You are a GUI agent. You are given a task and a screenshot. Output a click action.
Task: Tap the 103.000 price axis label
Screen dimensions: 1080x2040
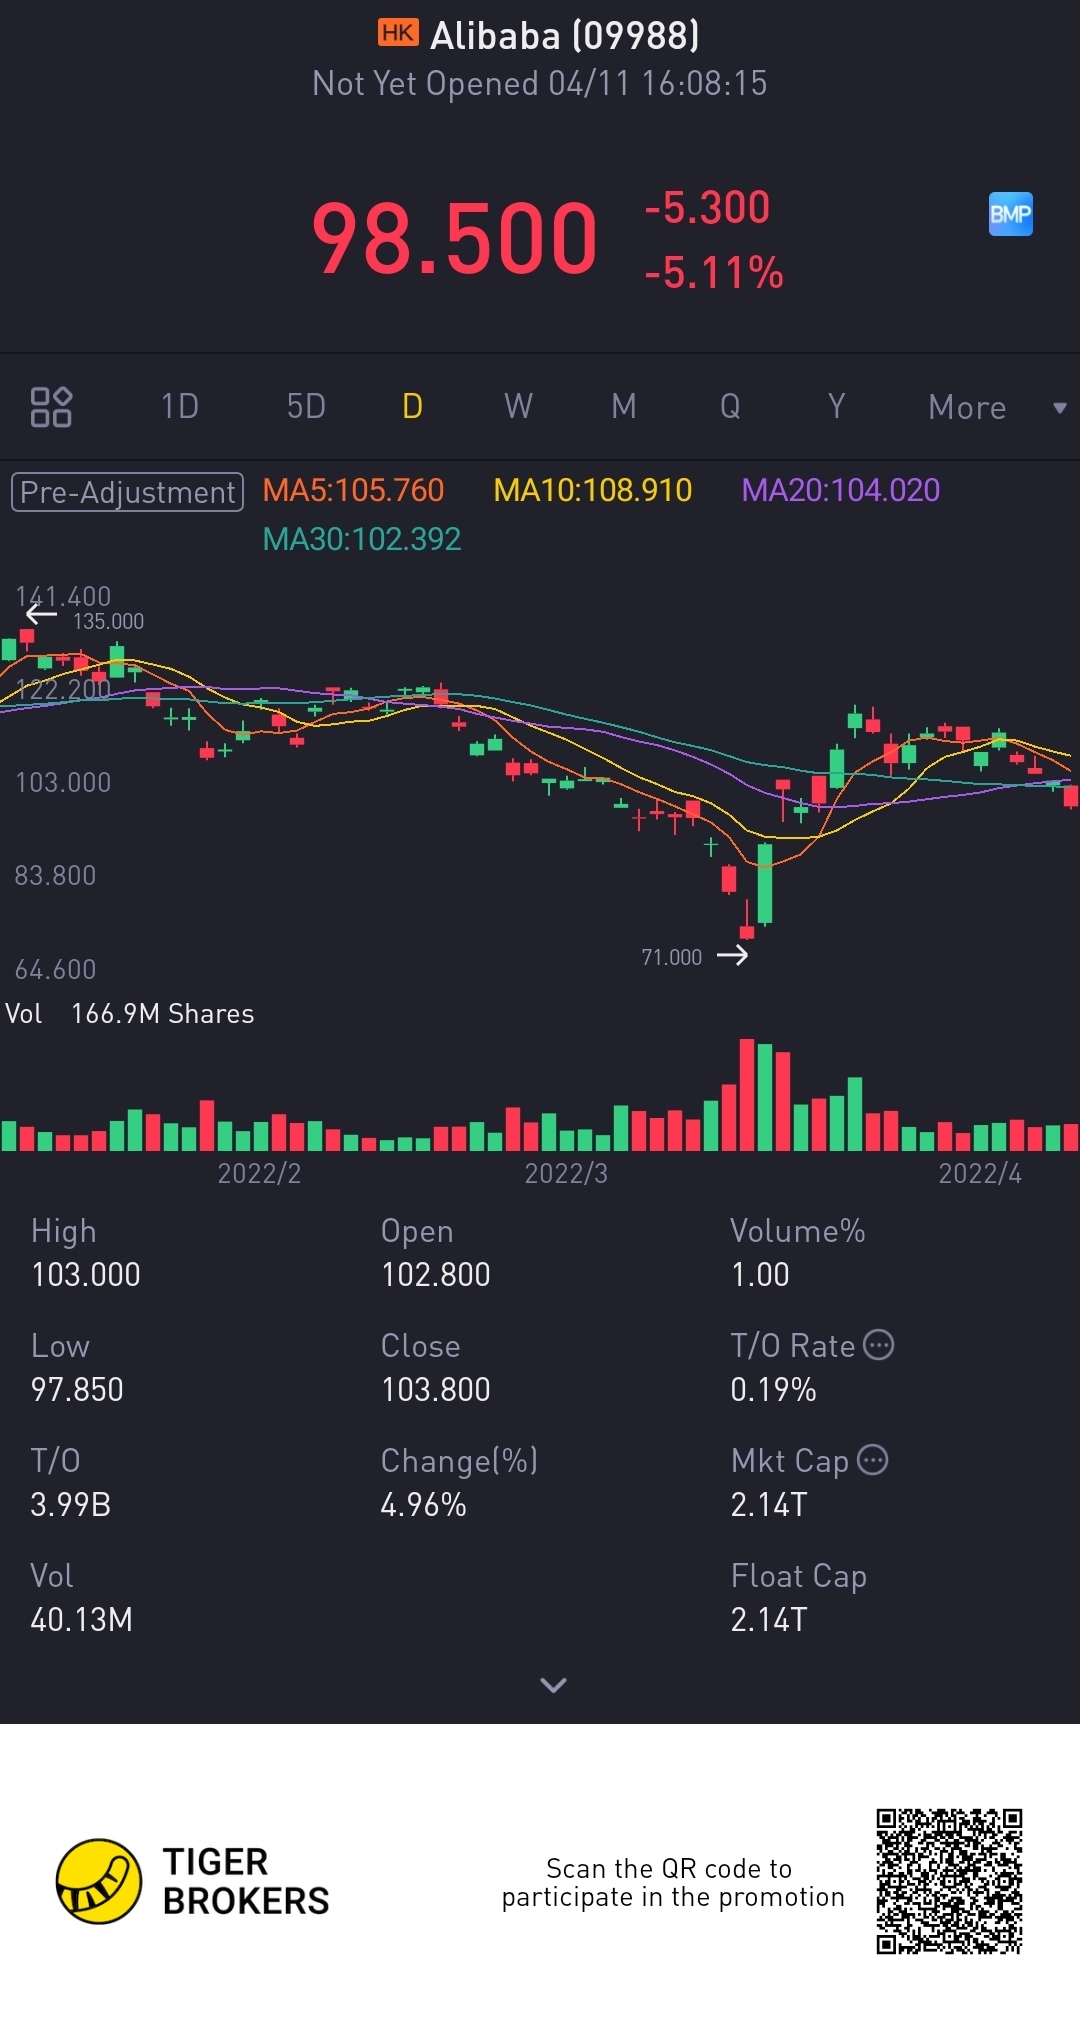(63, 782)
